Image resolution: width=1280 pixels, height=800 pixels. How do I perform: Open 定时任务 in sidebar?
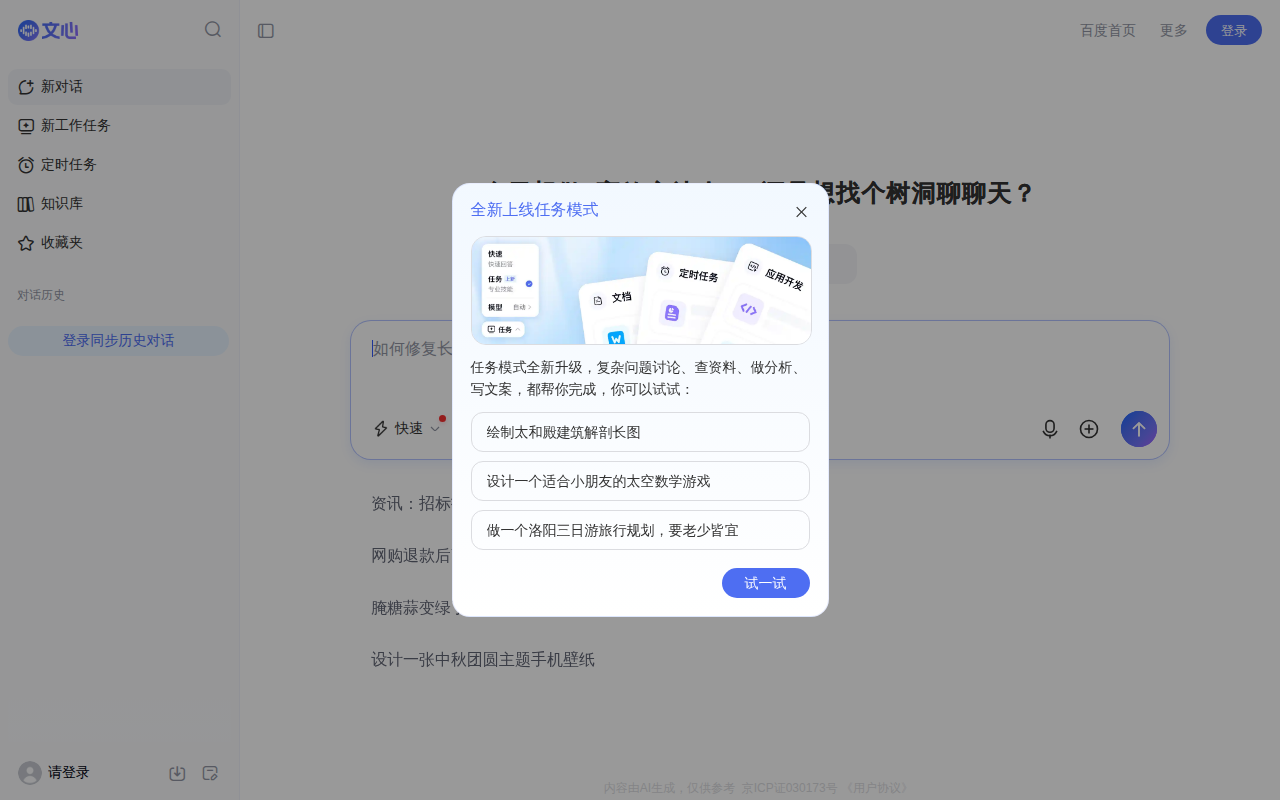point(119,165)
